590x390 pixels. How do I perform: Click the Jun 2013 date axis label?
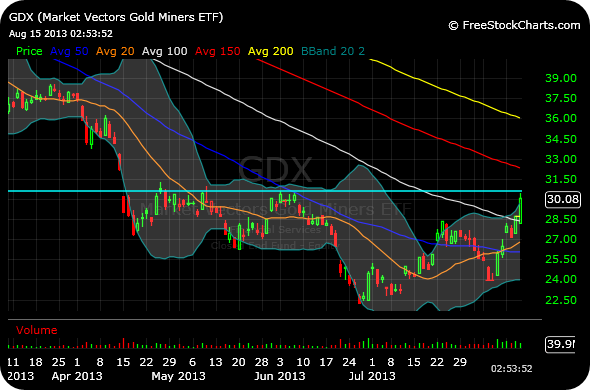click(280, 376)
